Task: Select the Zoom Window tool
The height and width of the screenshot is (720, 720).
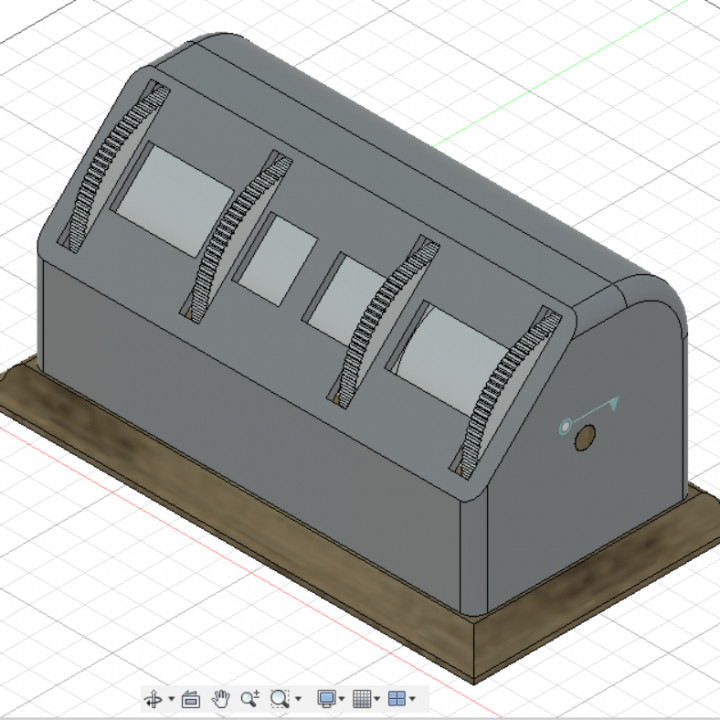Action: tap(280, 698)
